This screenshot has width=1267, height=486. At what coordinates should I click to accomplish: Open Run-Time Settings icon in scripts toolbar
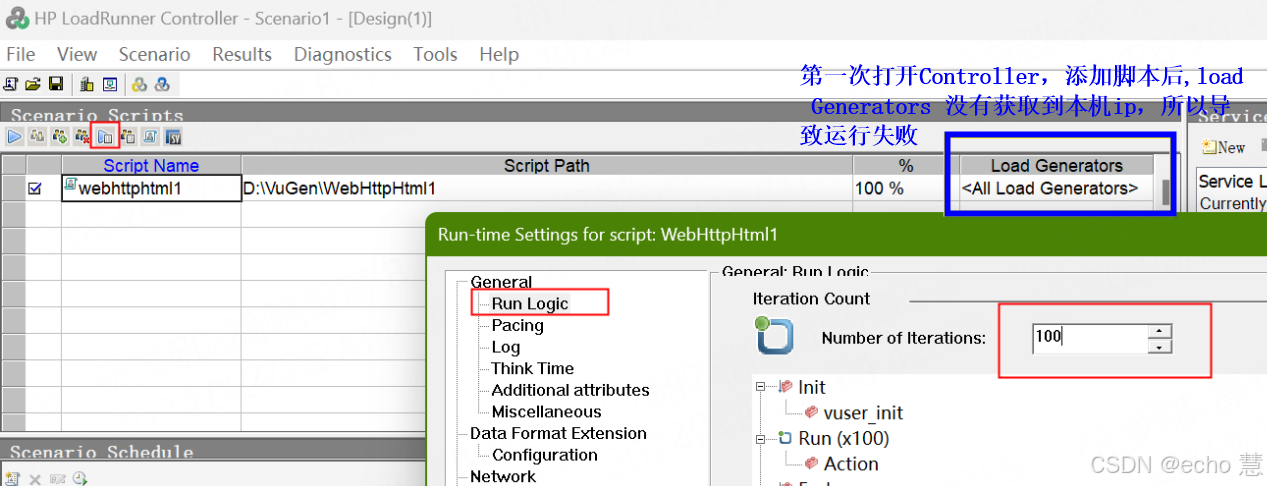[x=105, y=137]
